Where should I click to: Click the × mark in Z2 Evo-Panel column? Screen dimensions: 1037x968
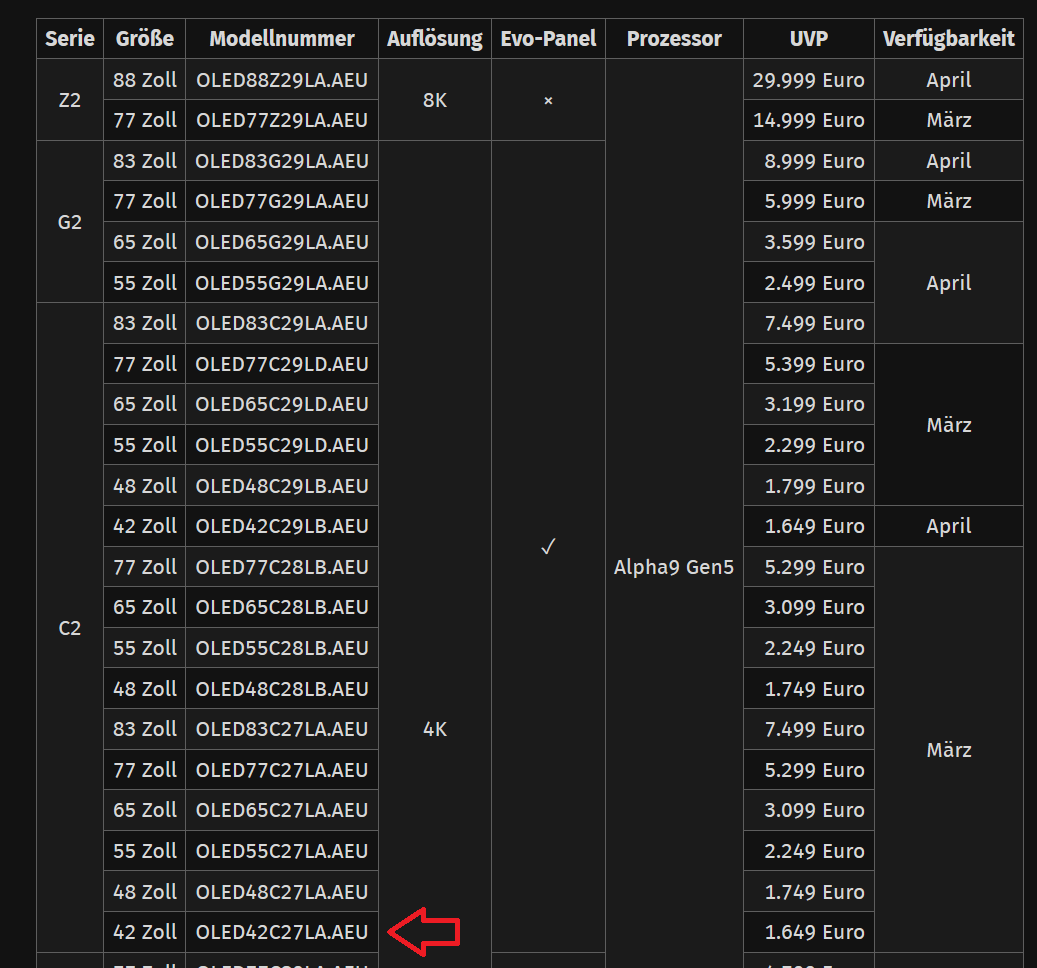[x=548, y=100]
